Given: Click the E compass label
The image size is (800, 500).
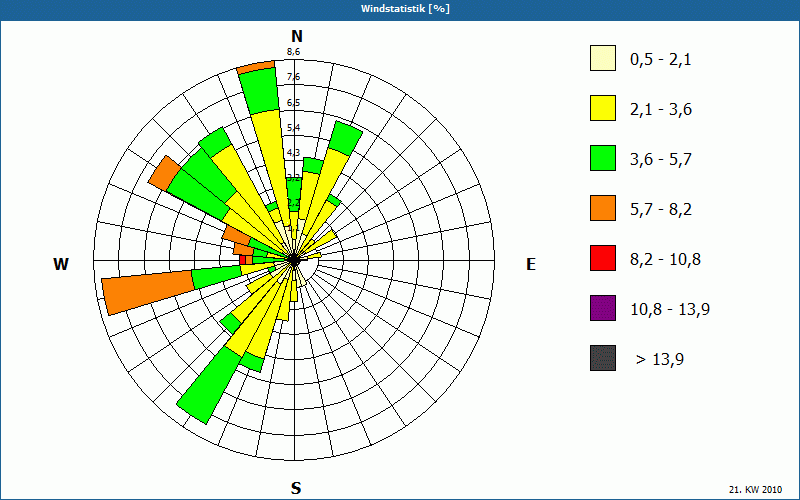Looking at the screenshot, I should click(531, 264).
